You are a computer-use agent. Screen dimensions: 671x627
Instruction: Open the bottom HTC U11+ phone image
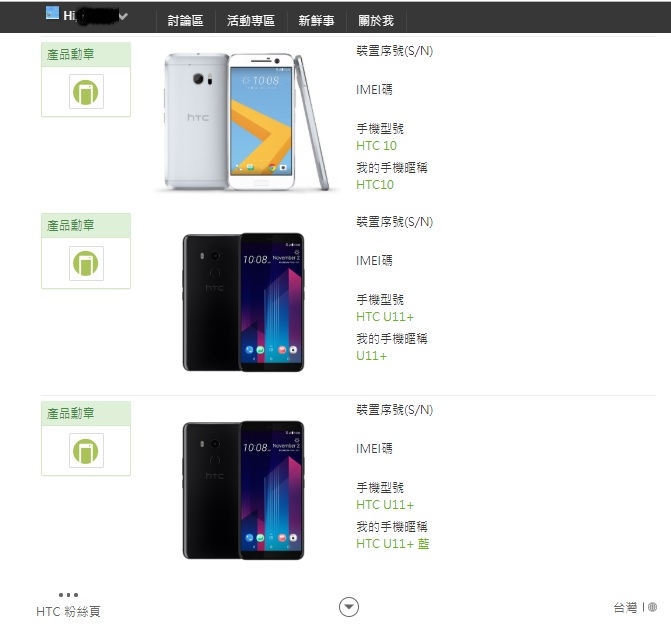click(x=243, y=490)
